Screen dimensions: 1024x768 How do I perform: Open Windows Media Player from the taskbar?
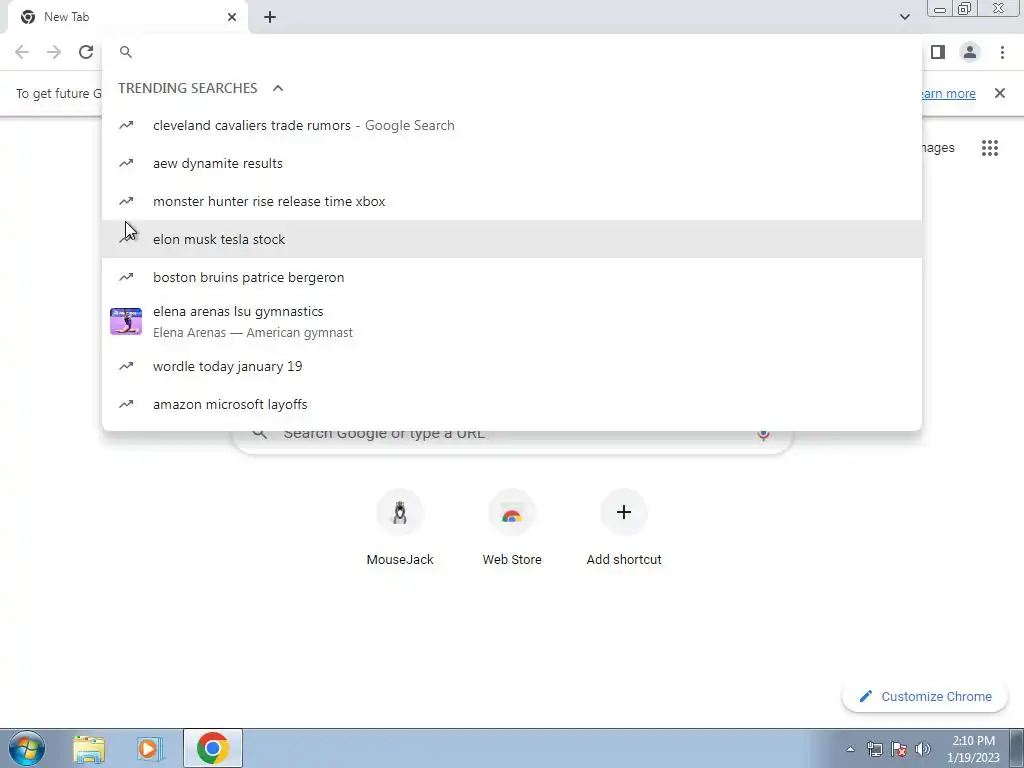point(150,748)
